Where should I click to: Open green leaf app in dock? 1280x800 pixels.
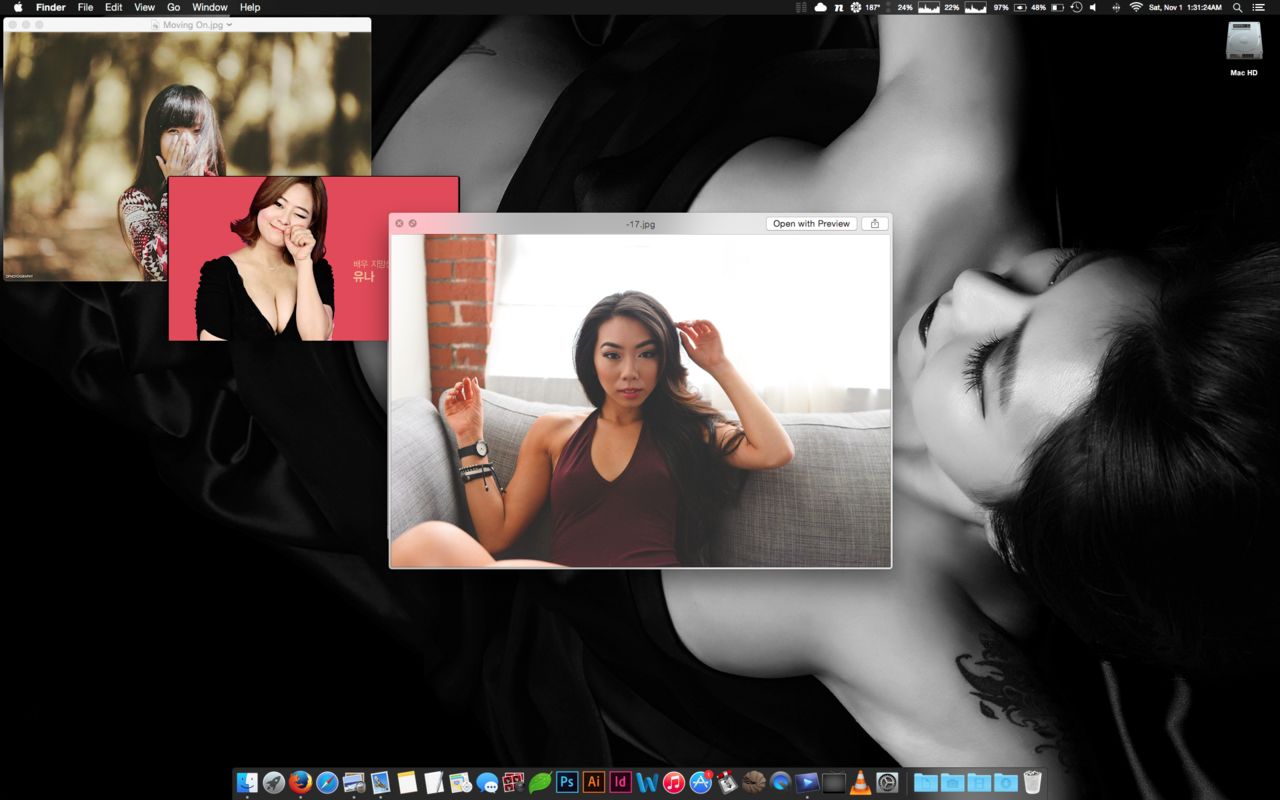540,782
